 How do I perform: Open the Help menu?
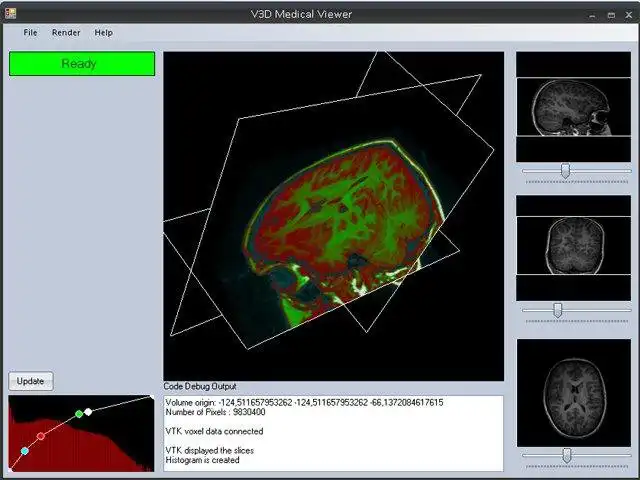[104, 33]
